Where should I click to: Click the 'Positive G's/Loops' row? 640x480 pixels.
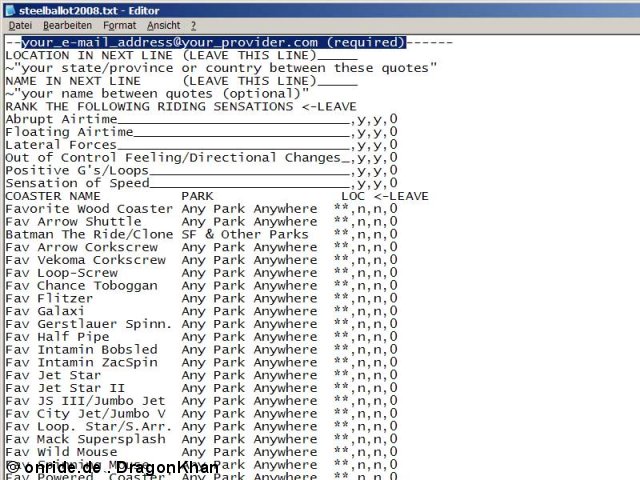point(201,170)
